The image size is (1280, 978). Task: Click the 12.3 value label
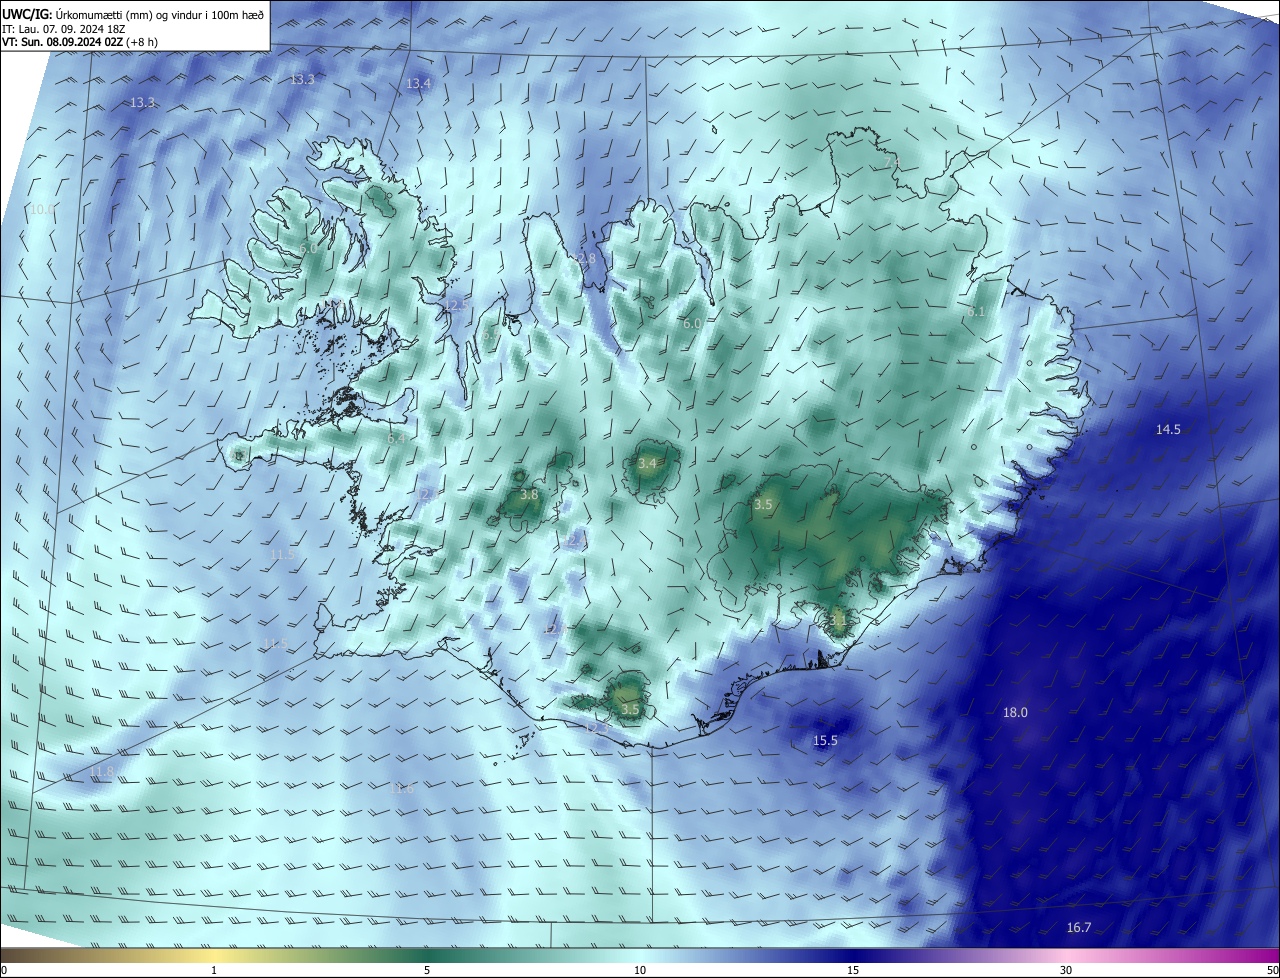pos(596,728)
